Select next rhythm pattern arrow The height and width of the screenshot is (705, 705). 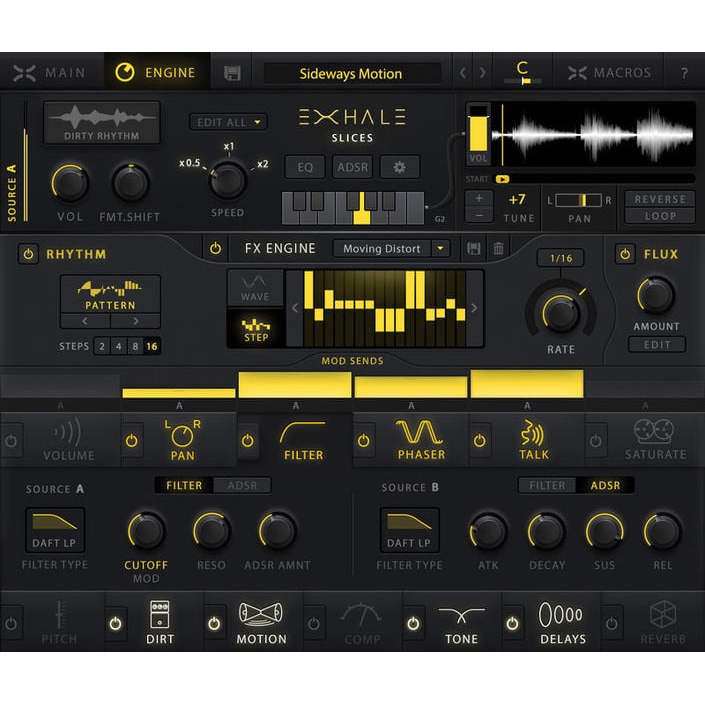(x=135, y=321)
